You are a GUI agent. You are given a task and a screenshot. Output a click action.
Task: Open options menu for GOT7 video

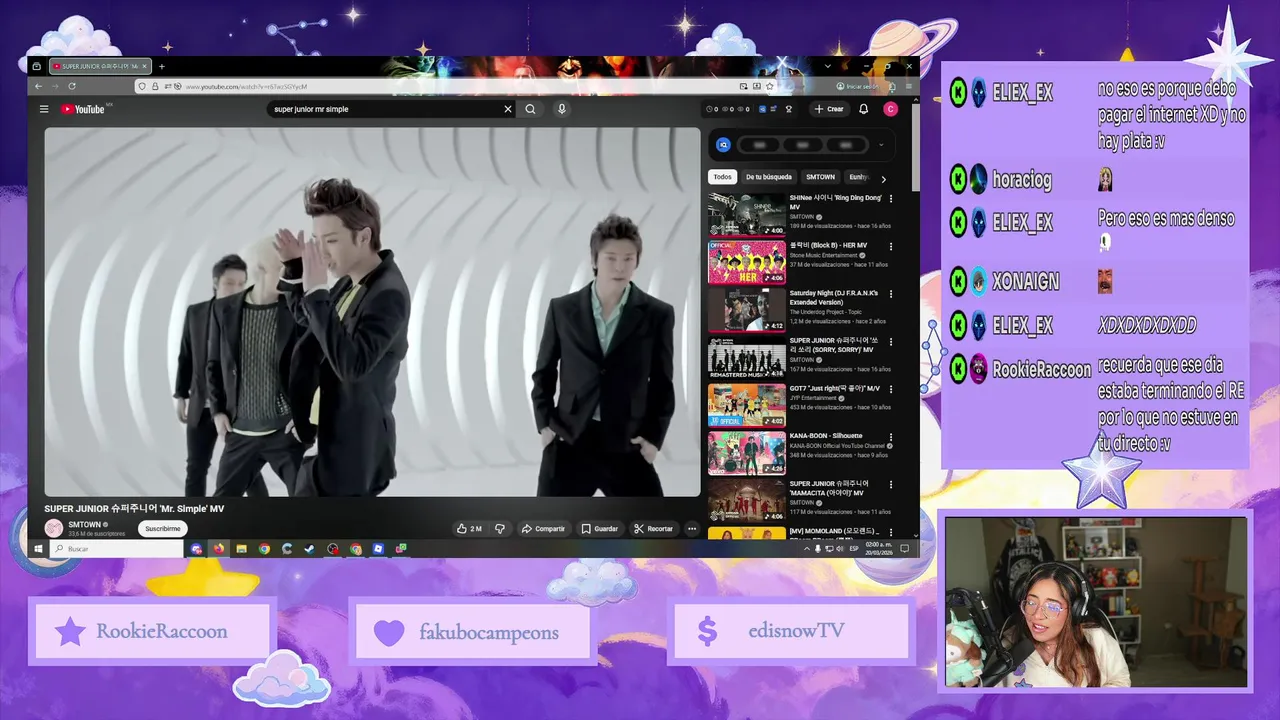[891, 389]
